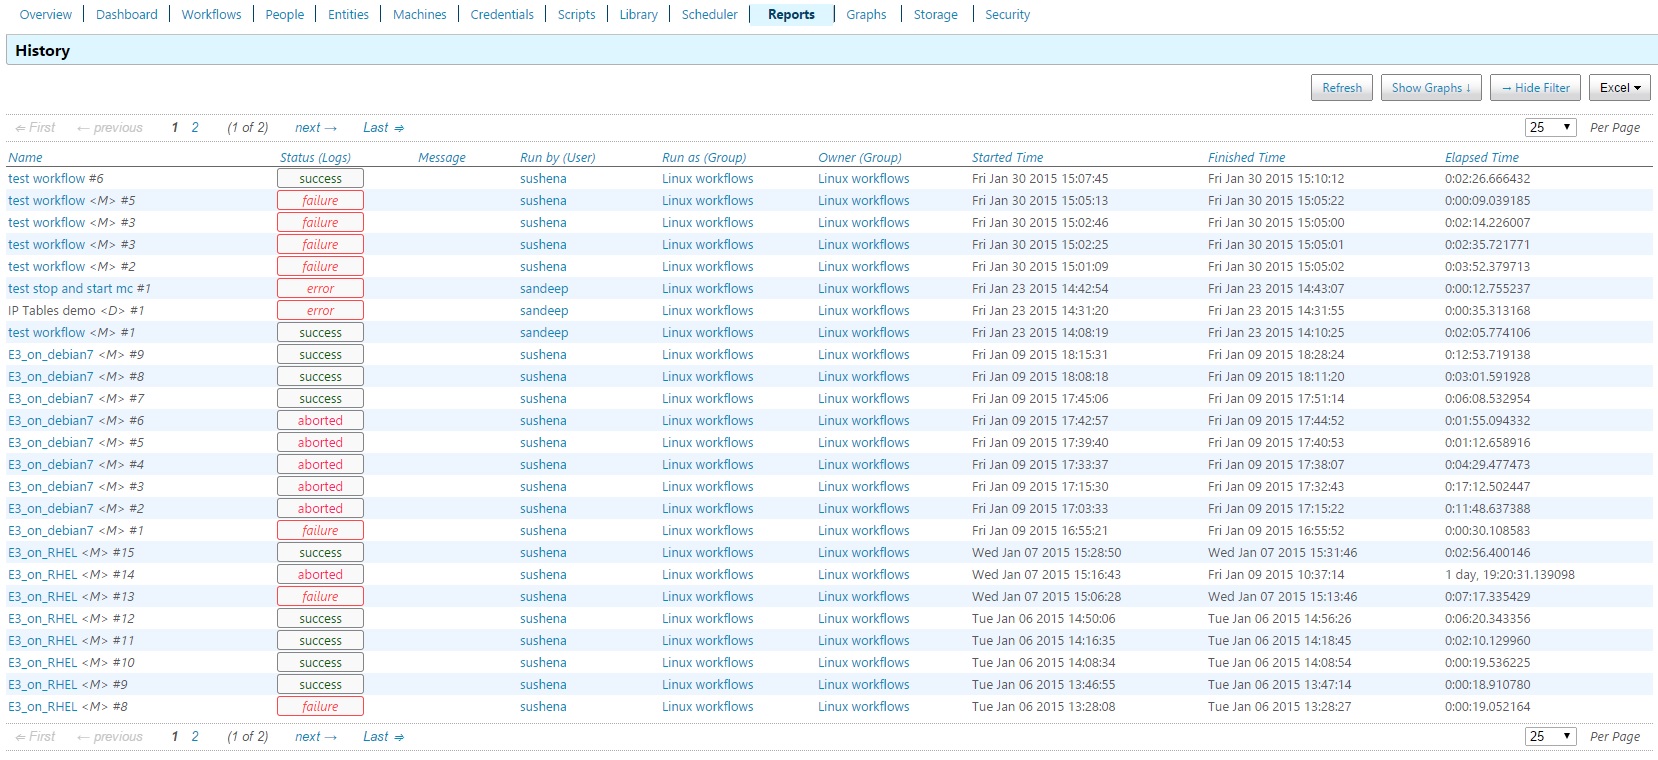The image size is (1658, 760).
Task: Sort by Elapsed Time column
Action: (x=1481, y=157)
